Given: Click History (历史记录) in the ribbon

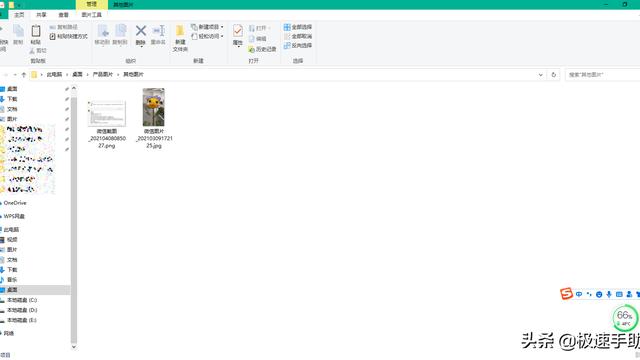Looking at the screenshot, I should click(262, 49).
